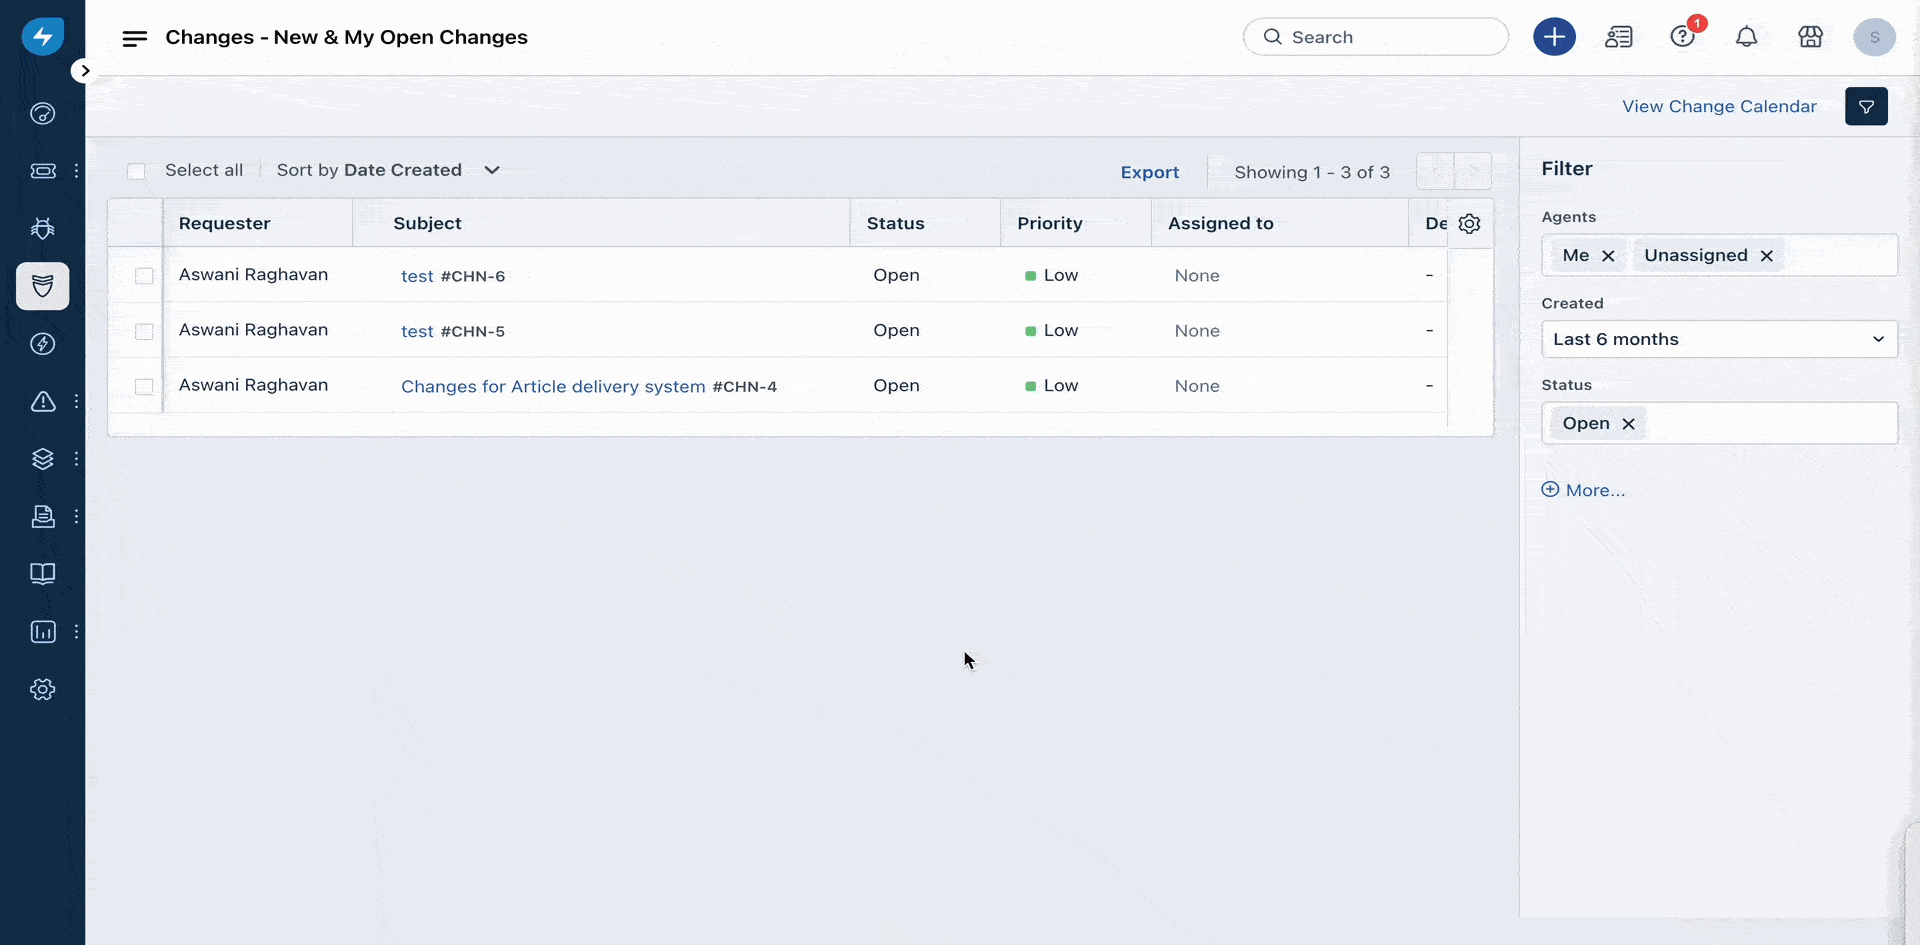This screenshot has height=945, width=1920.
Task: Open more options beside Reports icon
Action: (76, 632)
